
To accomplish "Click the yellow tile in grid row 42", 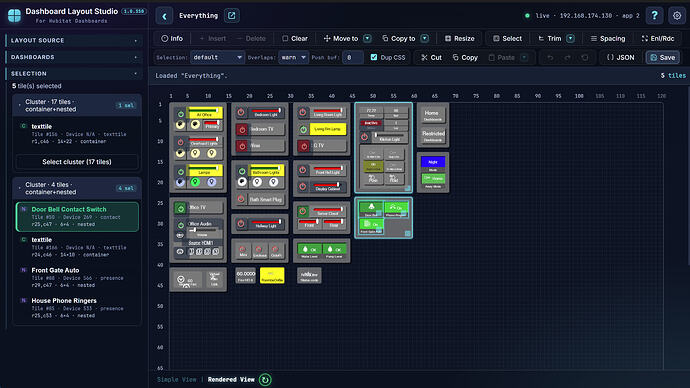I will [272, 275].
